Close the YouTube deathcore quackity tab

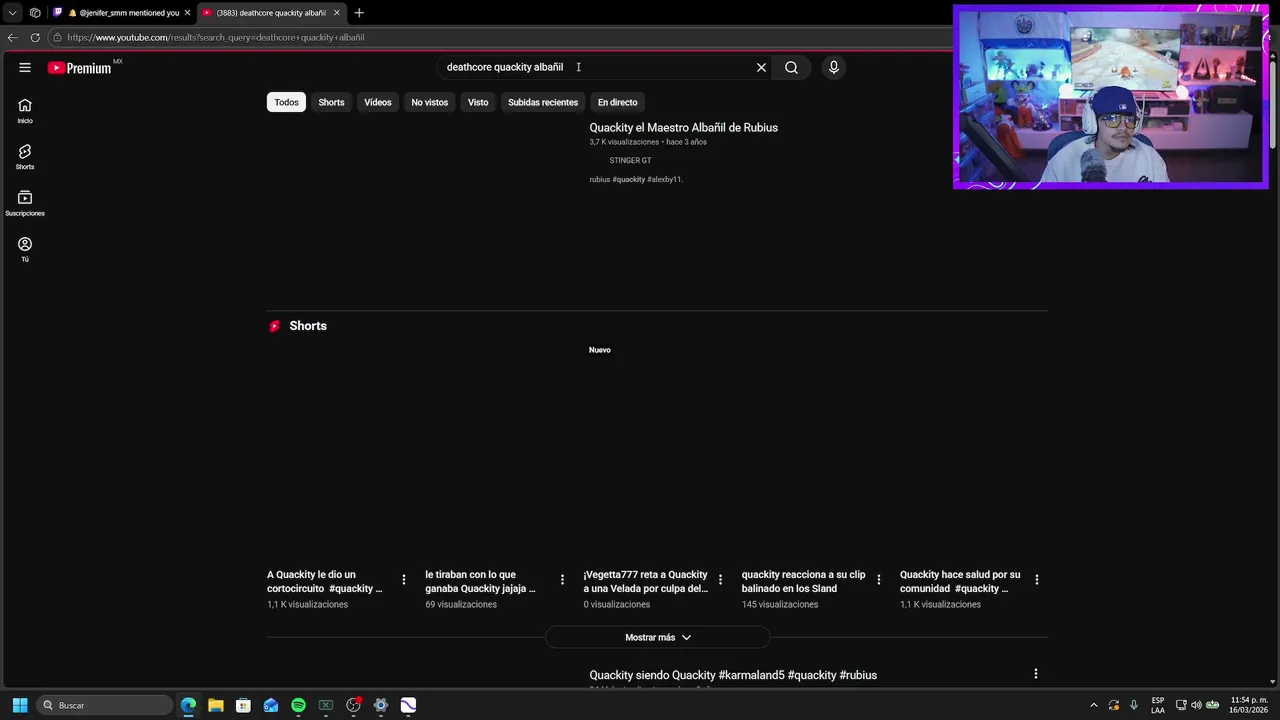tap(336, 13)
